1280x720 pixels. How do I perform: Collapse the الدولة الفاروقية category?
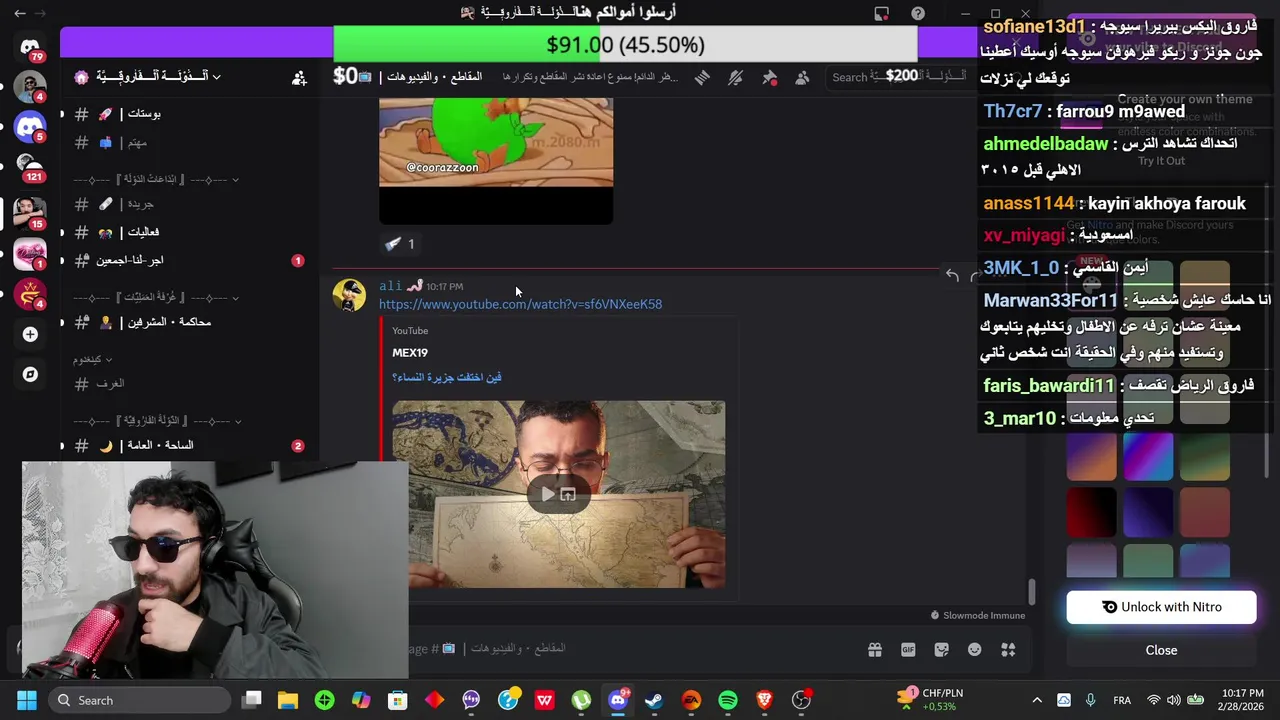click(x=156, y=421)
